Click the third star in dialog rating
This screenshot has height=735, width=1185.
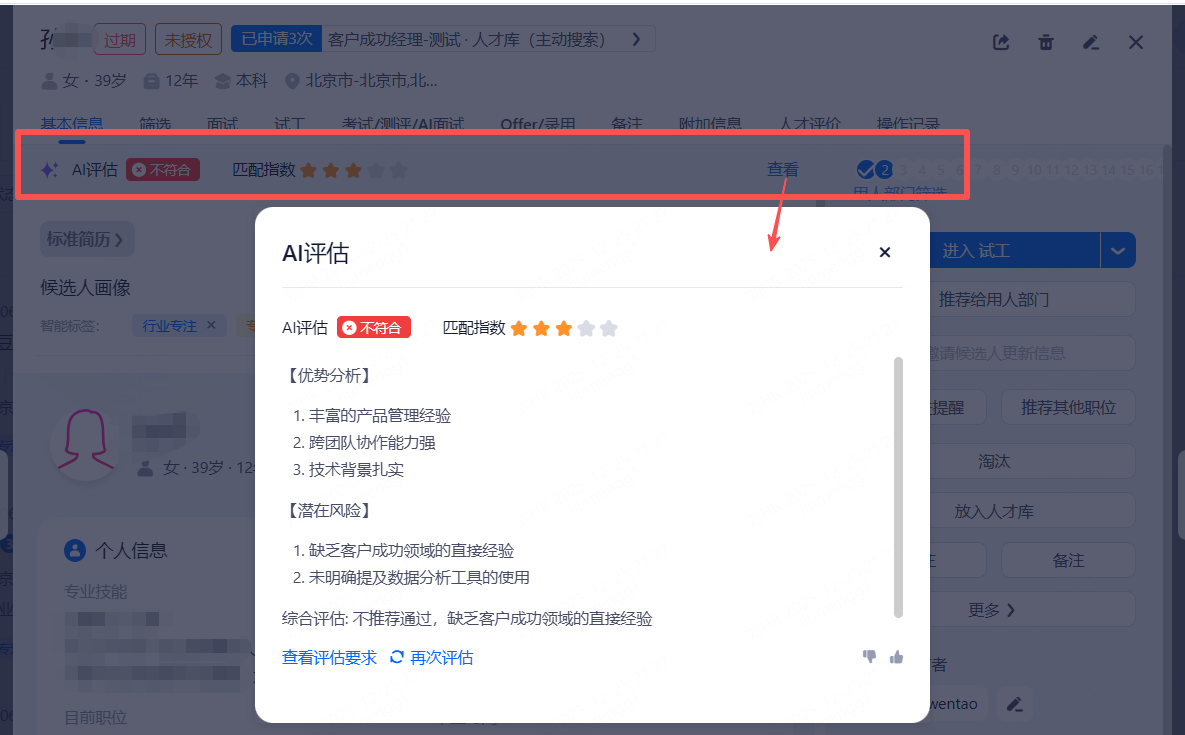pos(563,328)
